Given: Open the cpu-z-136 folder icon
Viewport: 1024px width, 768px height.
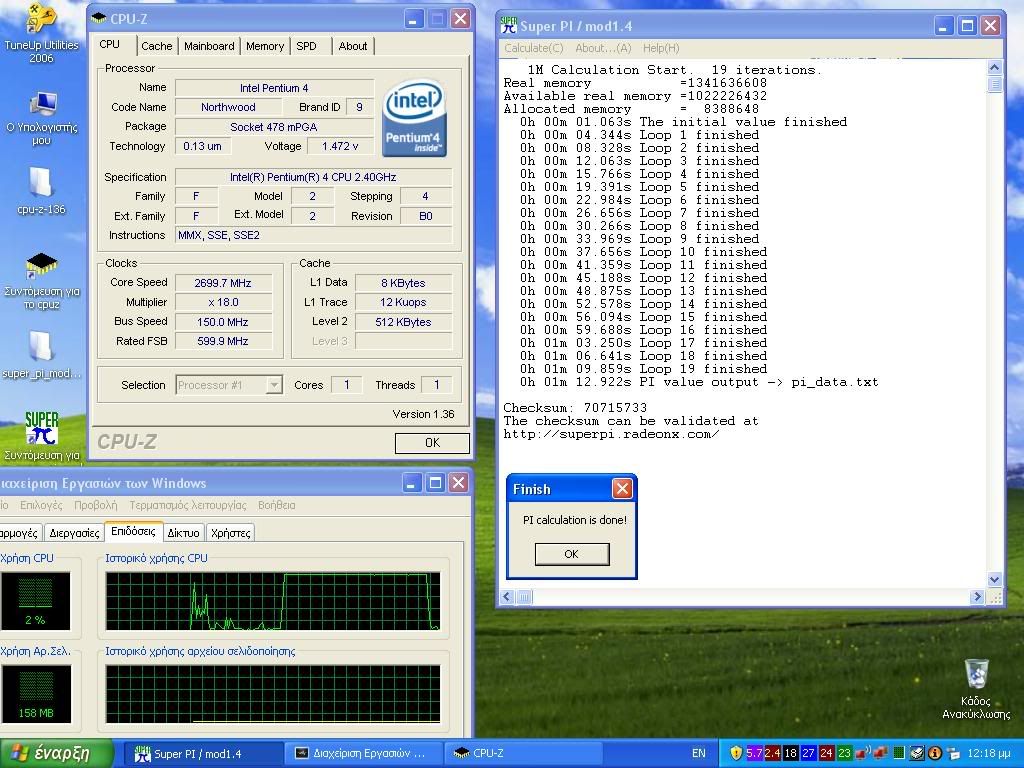Looking at the screenshot, I should pyautogui.click(x=42, y=183).
